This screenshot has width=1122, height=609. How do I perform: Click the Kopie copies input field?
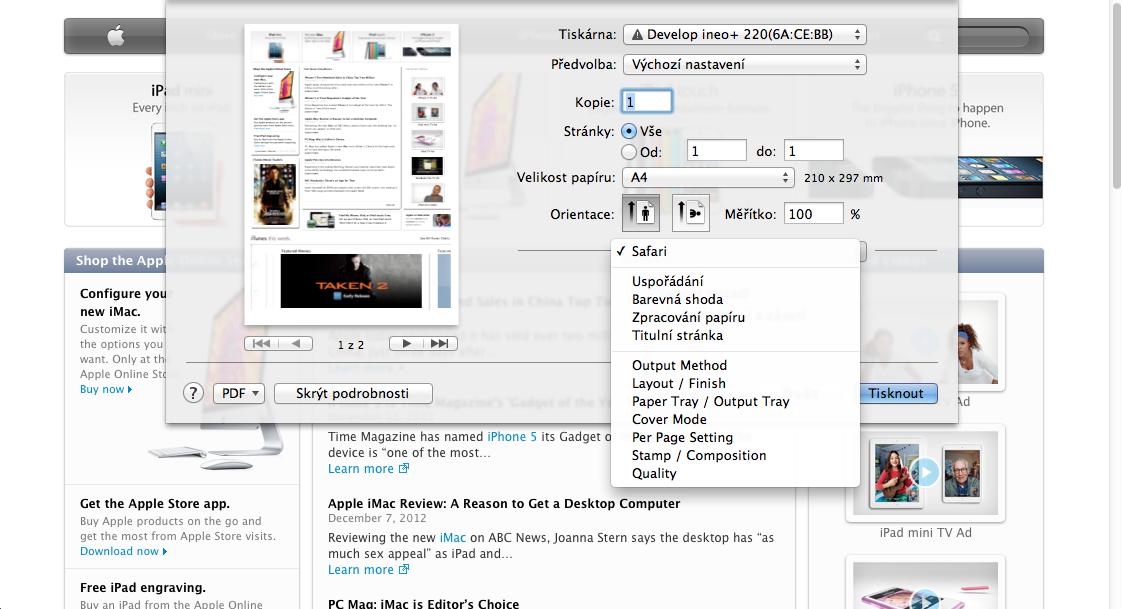647,102
